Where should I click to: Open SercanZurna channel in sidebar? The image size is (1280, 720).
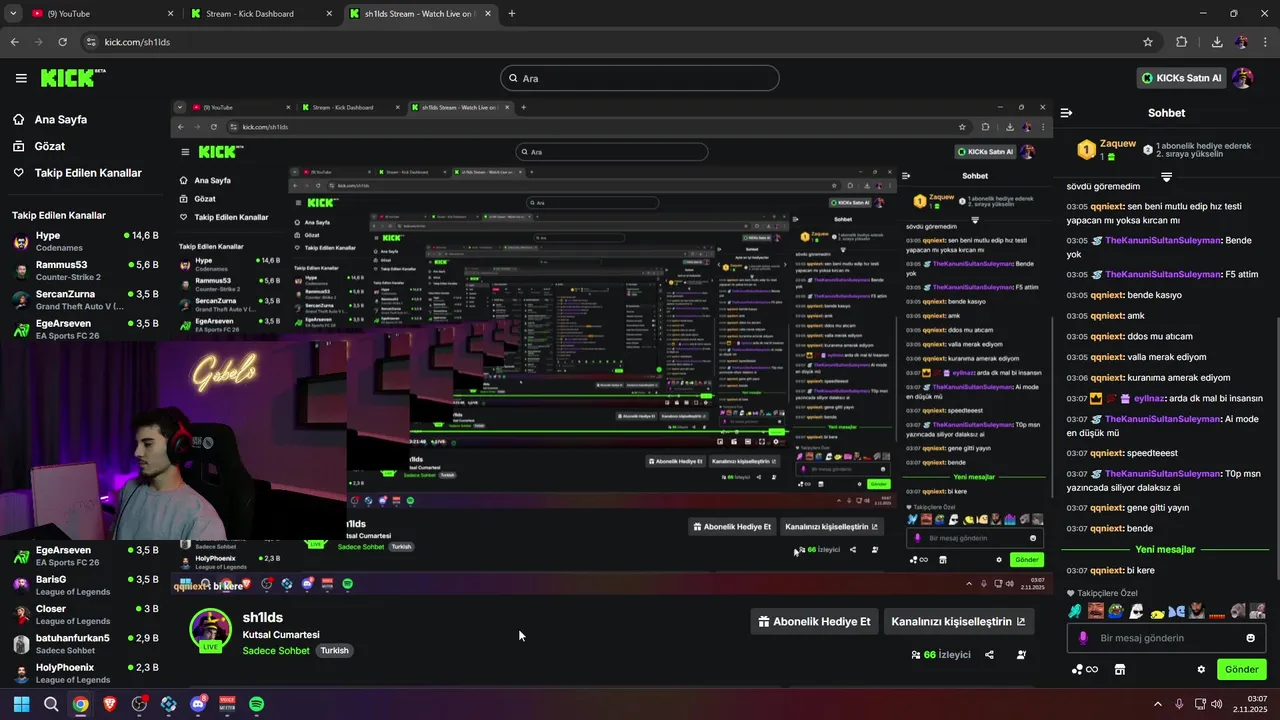click(86, 300)
